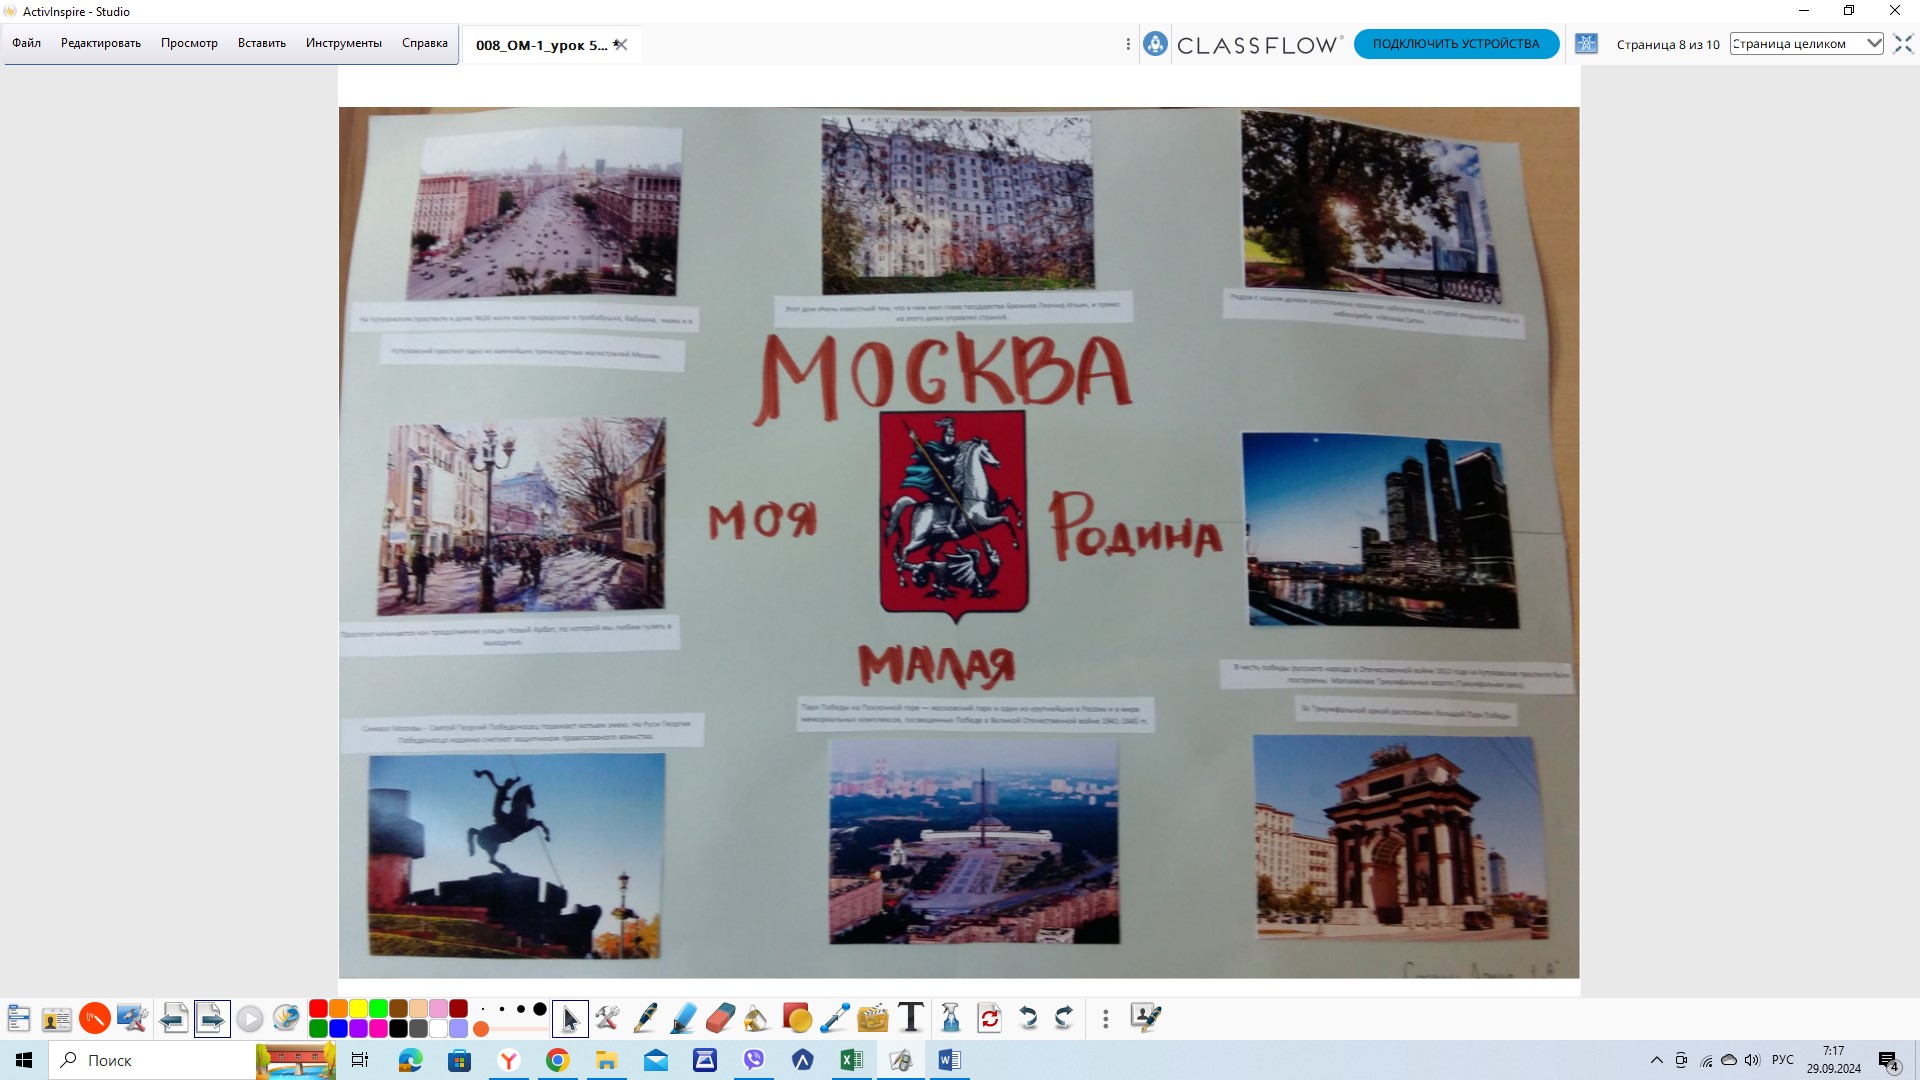Open the Справка menu
Screen dimensions: 1920x1080
coord(425,43)
